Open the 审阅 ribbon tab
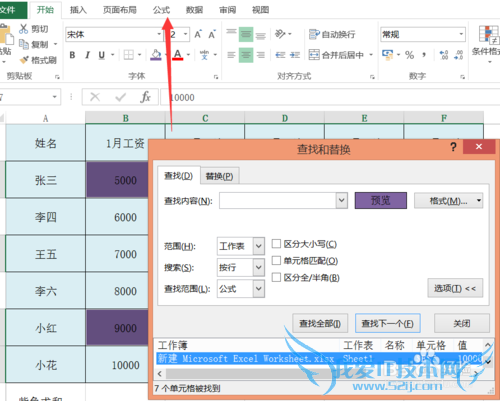 point(228,10)
